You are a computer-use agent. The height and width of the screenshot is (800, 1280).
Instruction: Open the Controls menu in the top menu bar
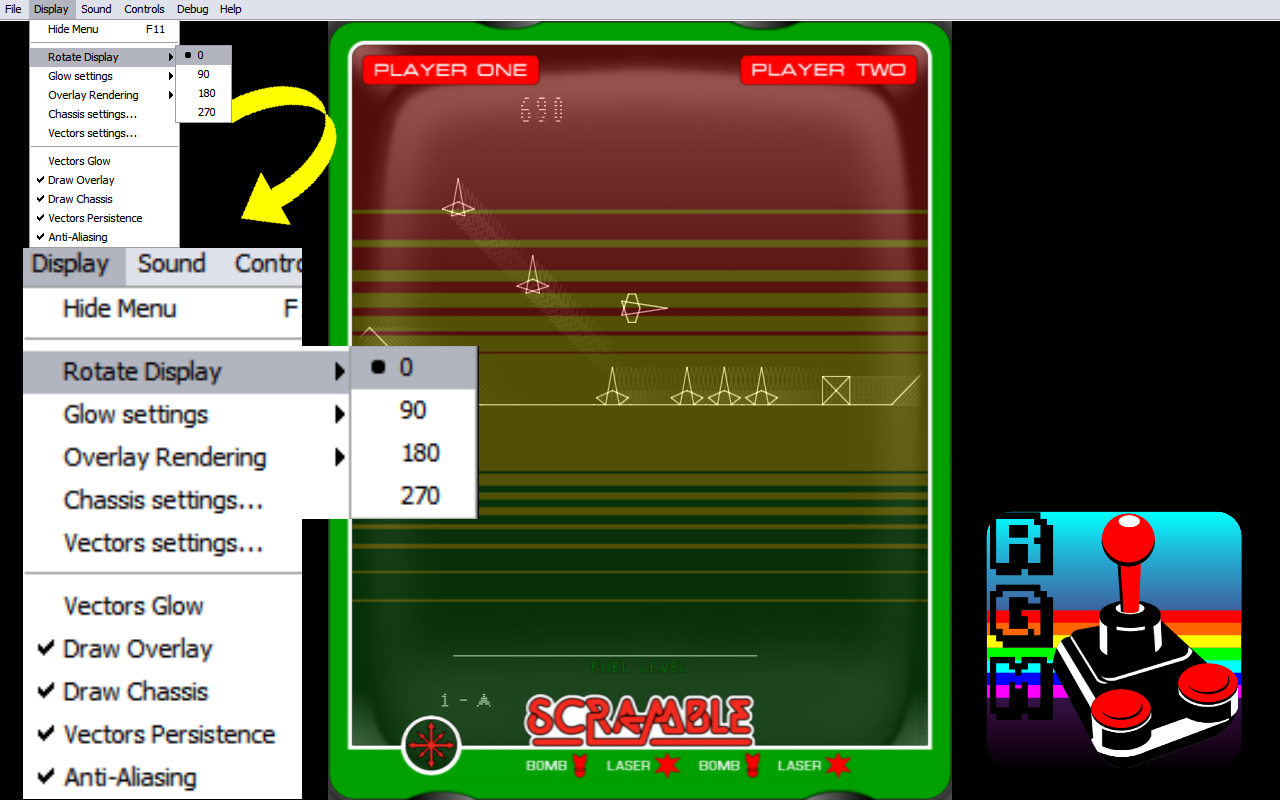coord(144,9)
